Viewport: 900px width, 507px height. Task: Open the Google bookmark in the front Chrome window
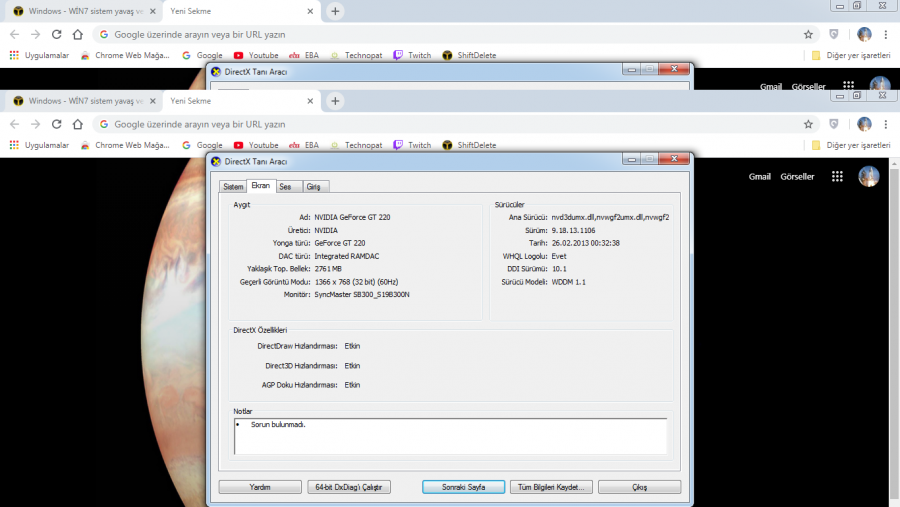(202, 145)
